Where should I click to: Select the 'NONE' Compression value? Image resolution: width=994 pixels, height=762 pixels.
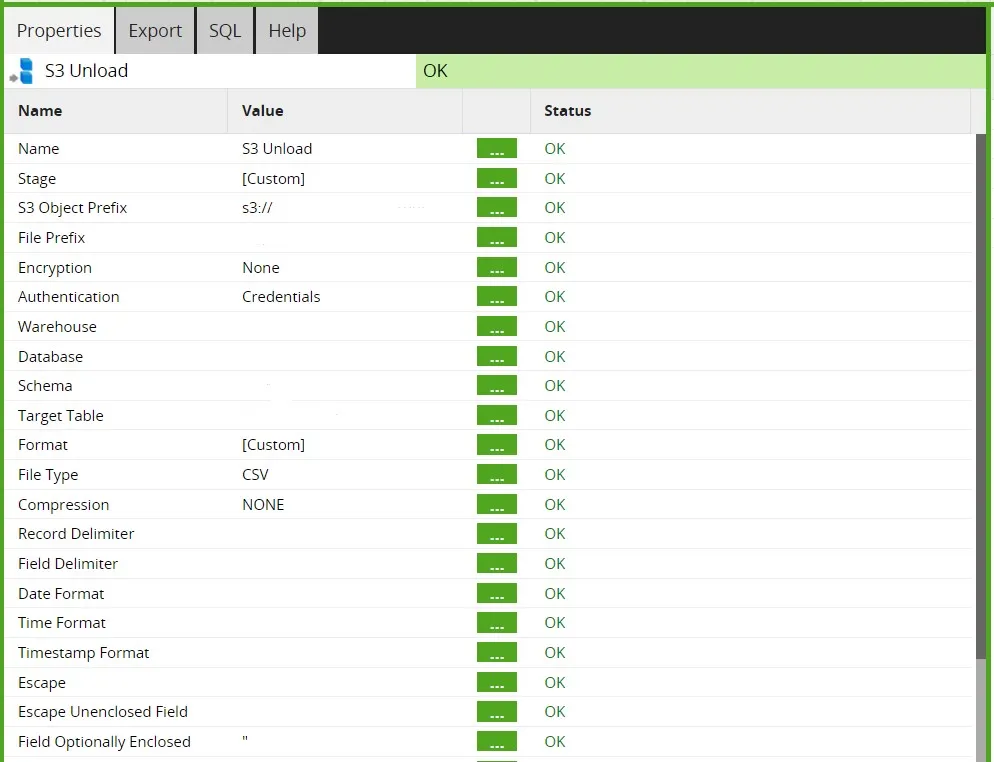coord(263,505)
